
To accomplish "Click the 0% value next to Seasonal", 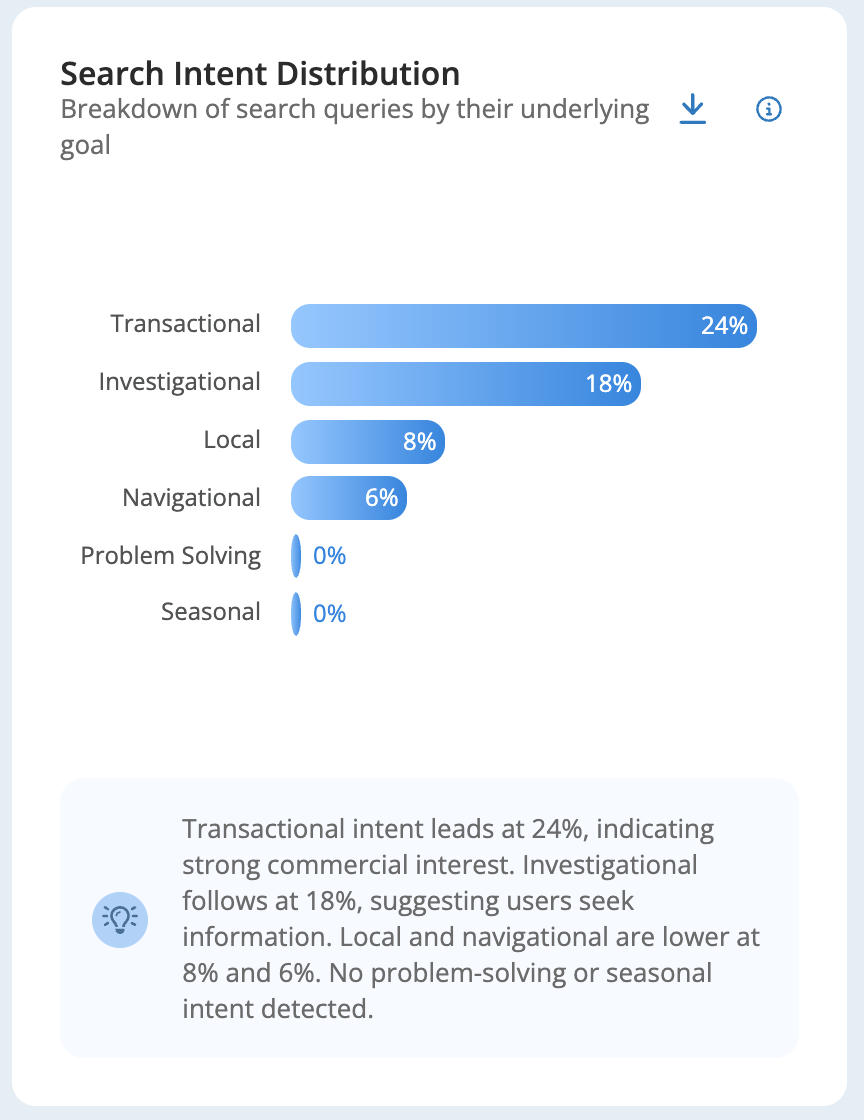I will (x=329, y=614).
